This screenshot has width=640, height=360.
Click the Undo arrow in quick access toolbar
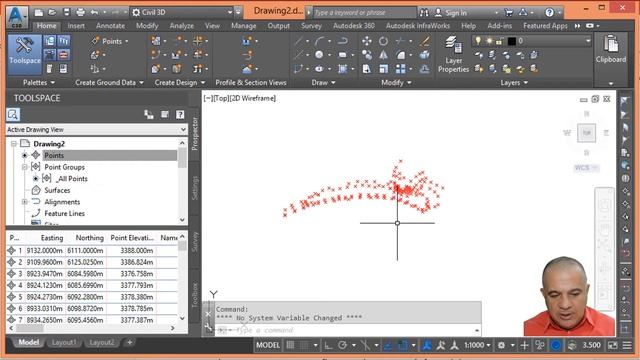click(94, 12)
